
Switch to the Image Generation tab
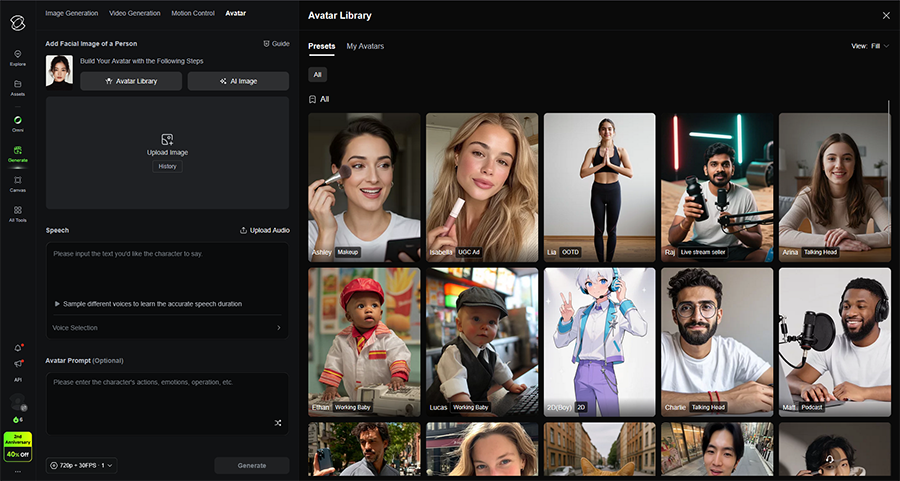[72, 13]
